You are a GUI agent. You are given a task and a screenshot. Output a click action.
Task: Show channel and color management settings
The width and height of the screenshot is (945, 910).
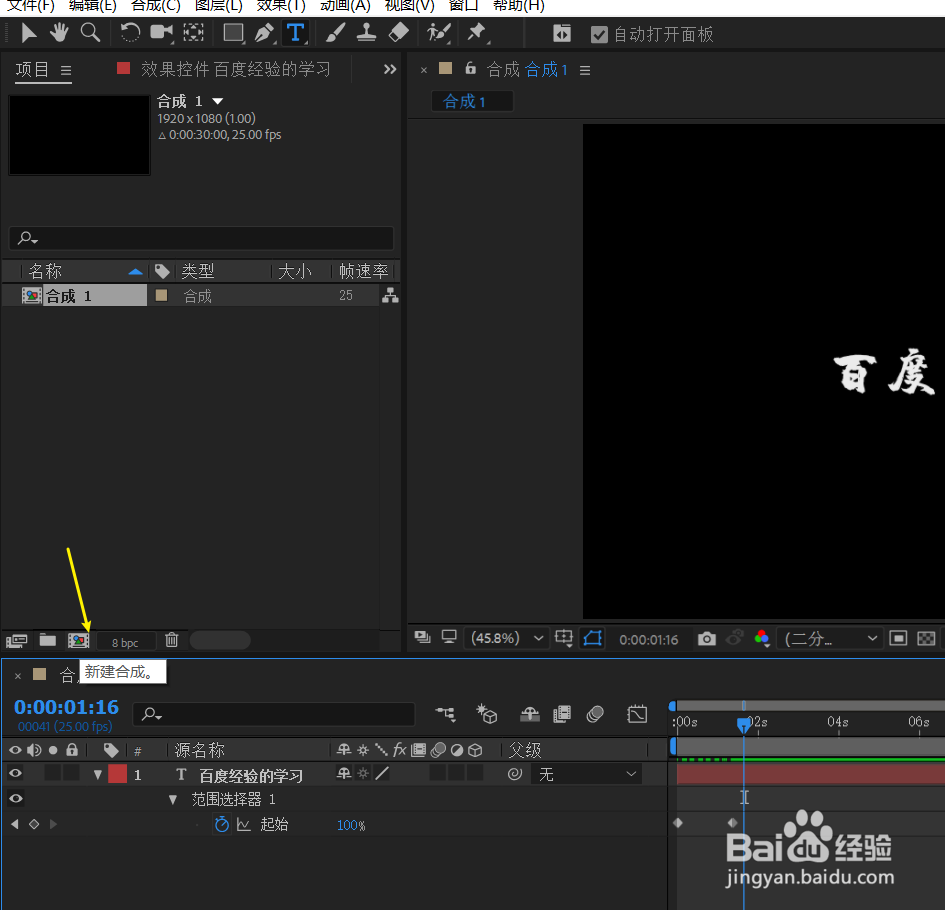click(x=762, y=638)
